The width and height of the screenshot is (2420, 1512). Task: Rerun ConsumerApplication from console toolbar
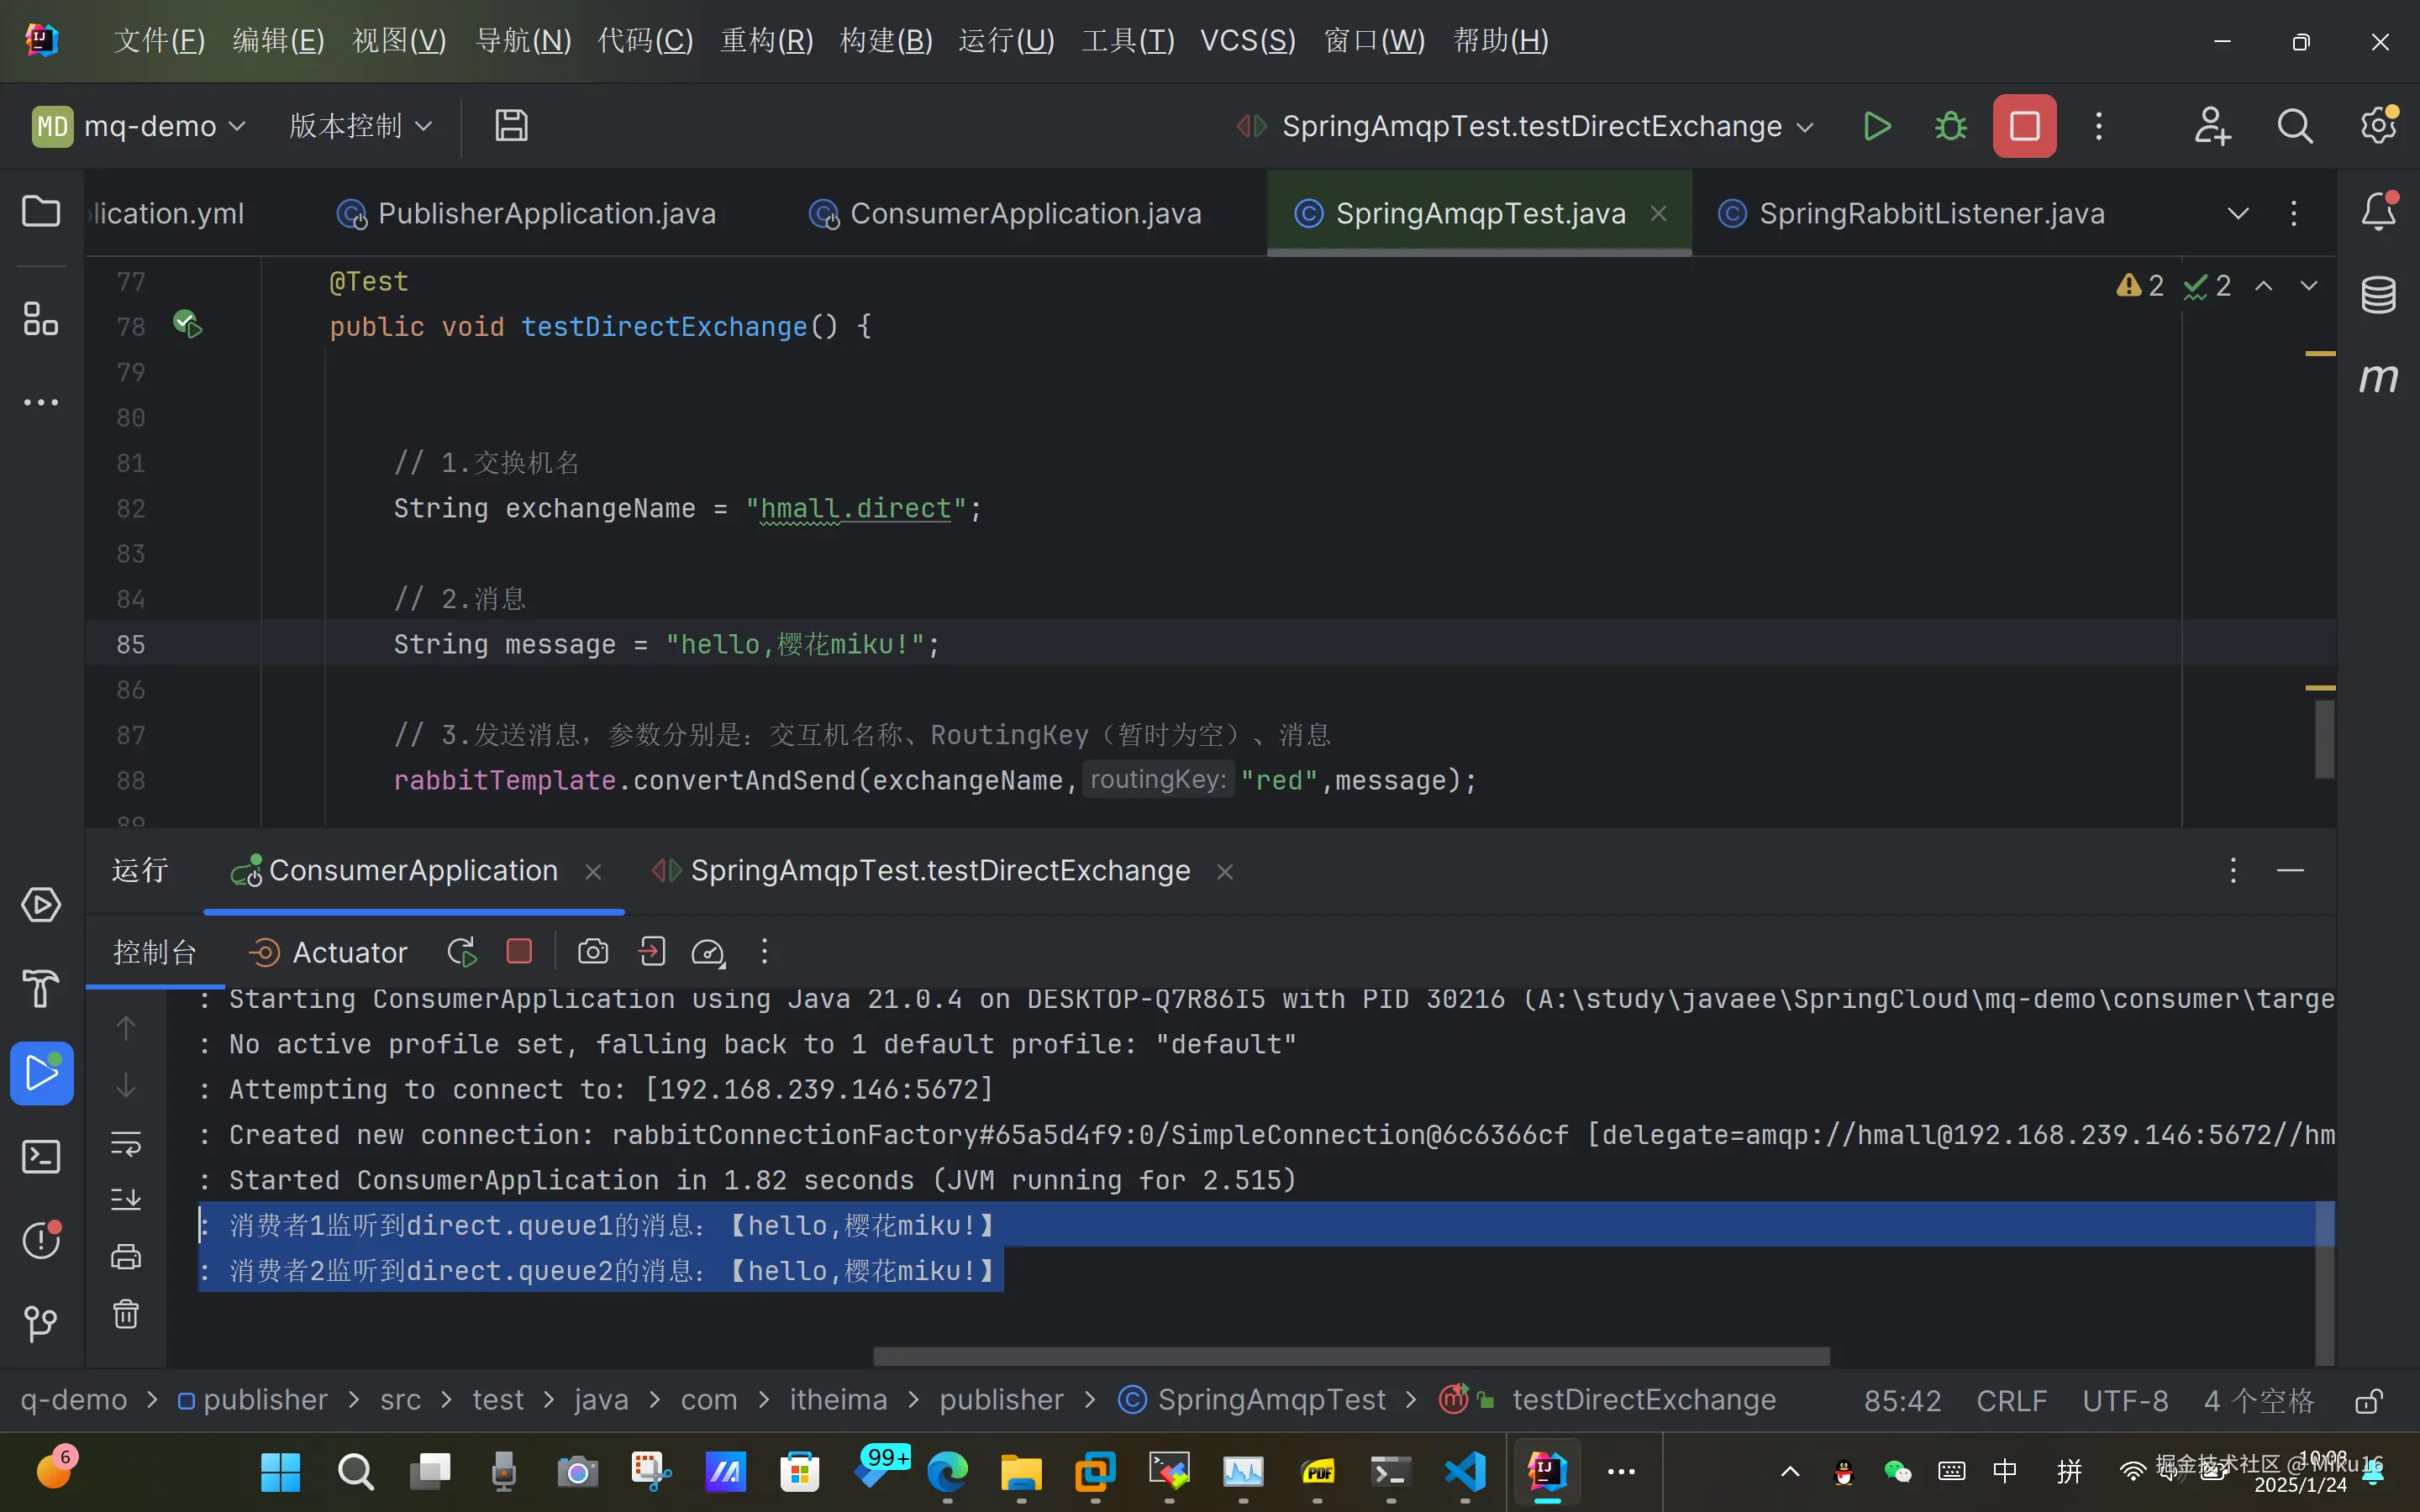tap(462, 952)
